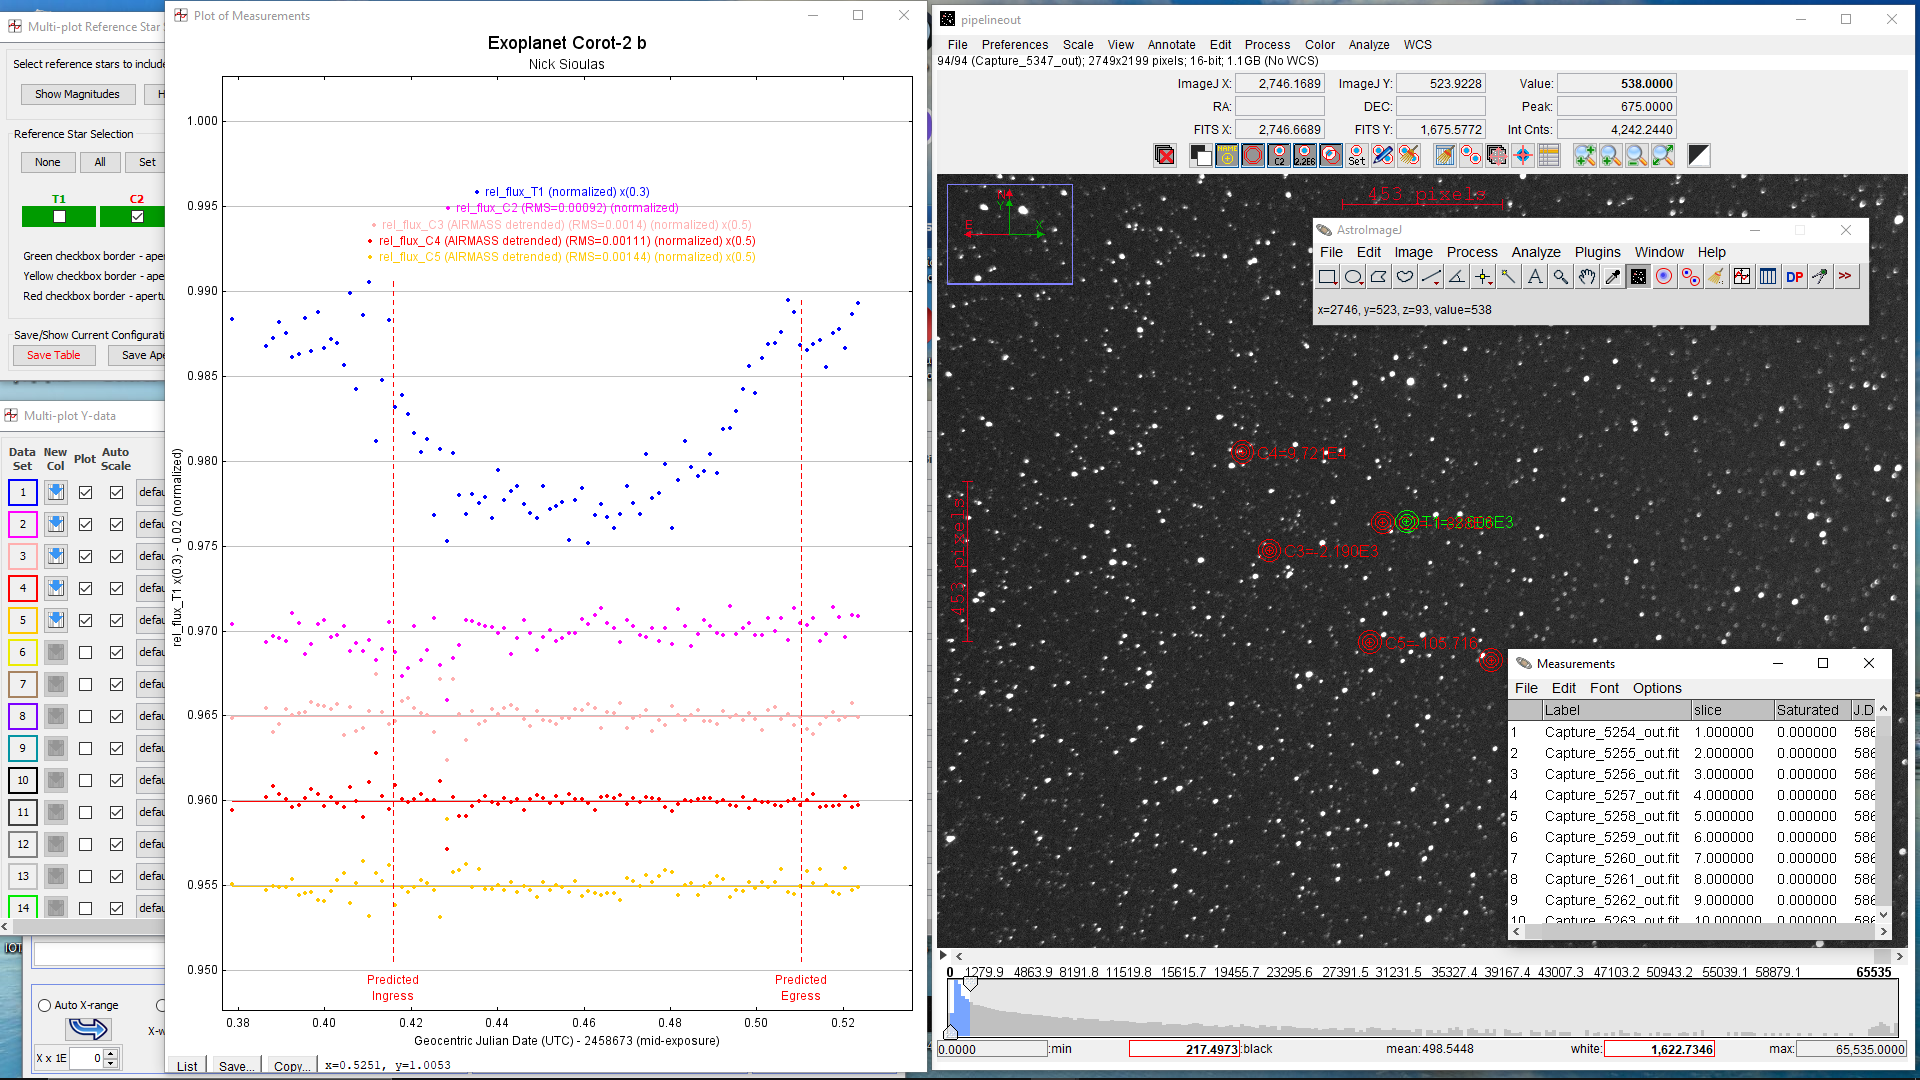Viewport: 1920px width, 1080px height.
Task: Open New Col dropdown for data set 4
Action: pyautogui.click(x=56, y=588)
